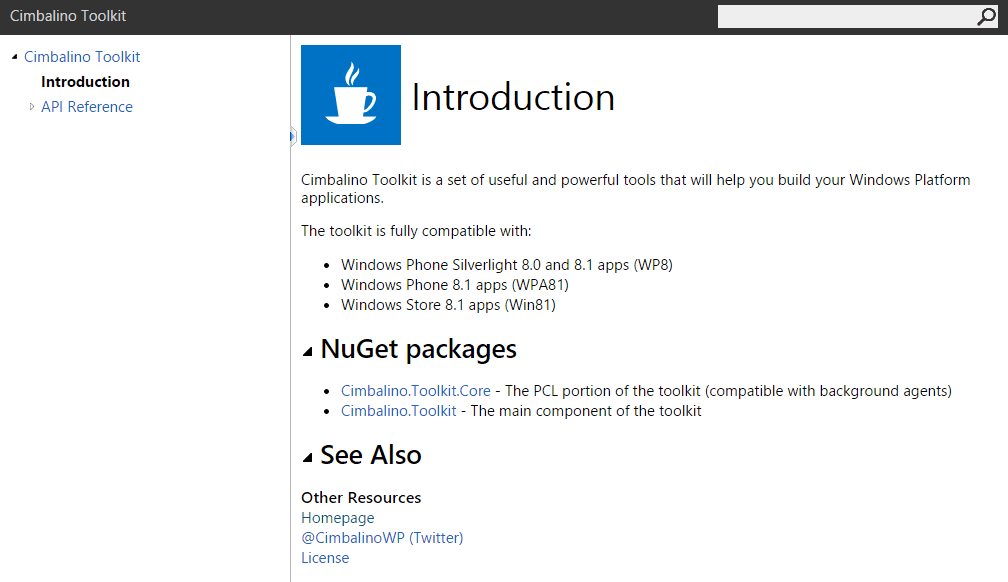Expand the API Reference tree node
Image resolution: width=1008 pixels, height=582 pixels.
[31, 106]
